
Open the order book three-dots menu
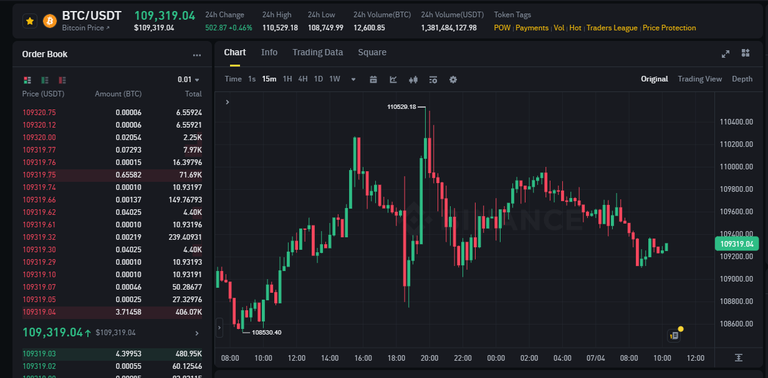click(x=197, y=55)
